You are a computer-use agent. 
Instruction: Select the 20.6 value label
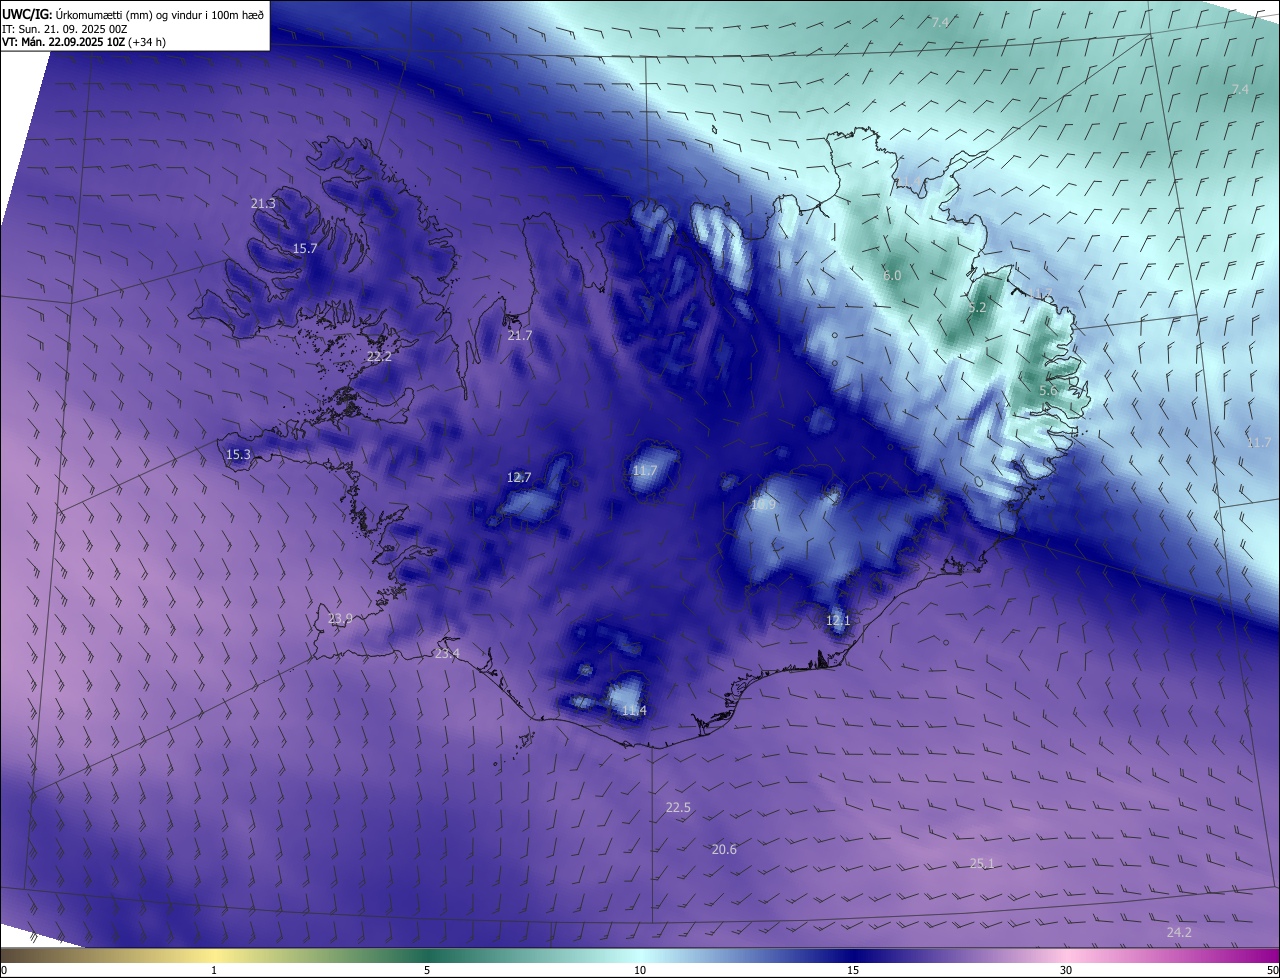tap(724, 849)
